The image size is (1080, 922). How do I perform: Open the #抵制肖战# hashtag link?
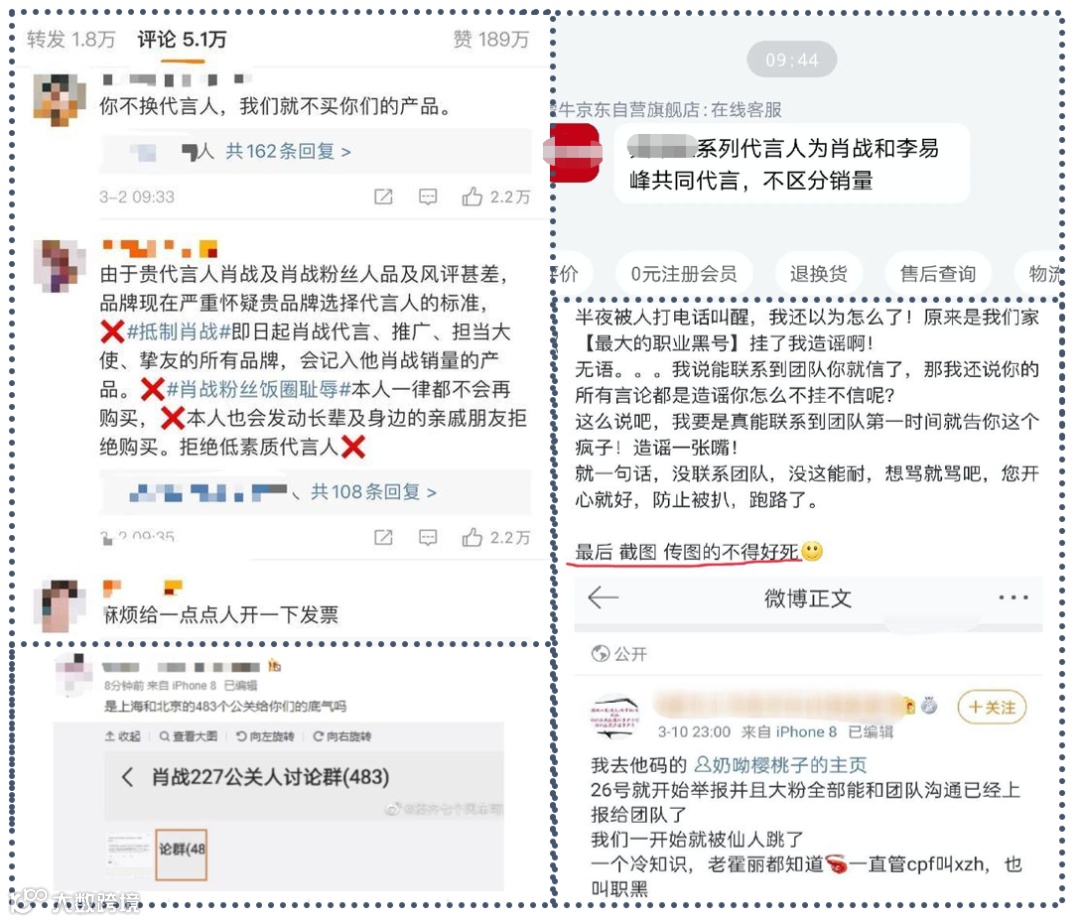pos(179,332)
